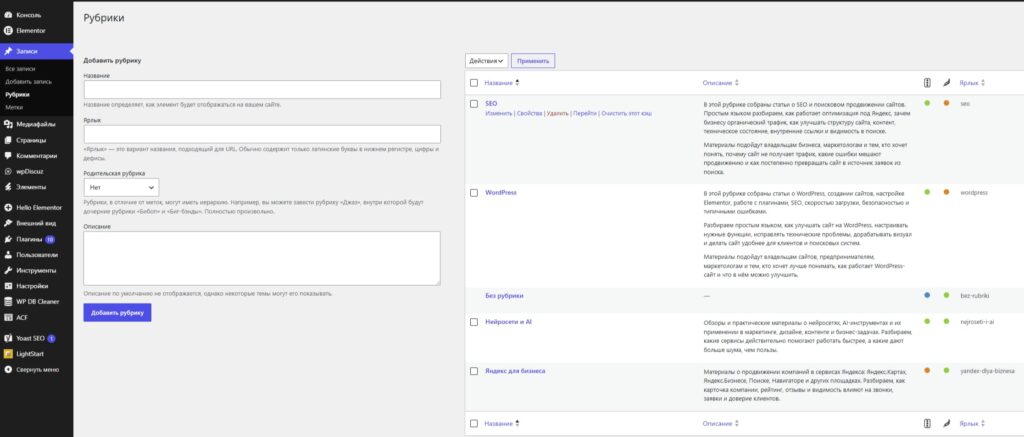This screenshot has width=1024, height=437.
Task: Focus the Название input field
Action: (262, 89)
